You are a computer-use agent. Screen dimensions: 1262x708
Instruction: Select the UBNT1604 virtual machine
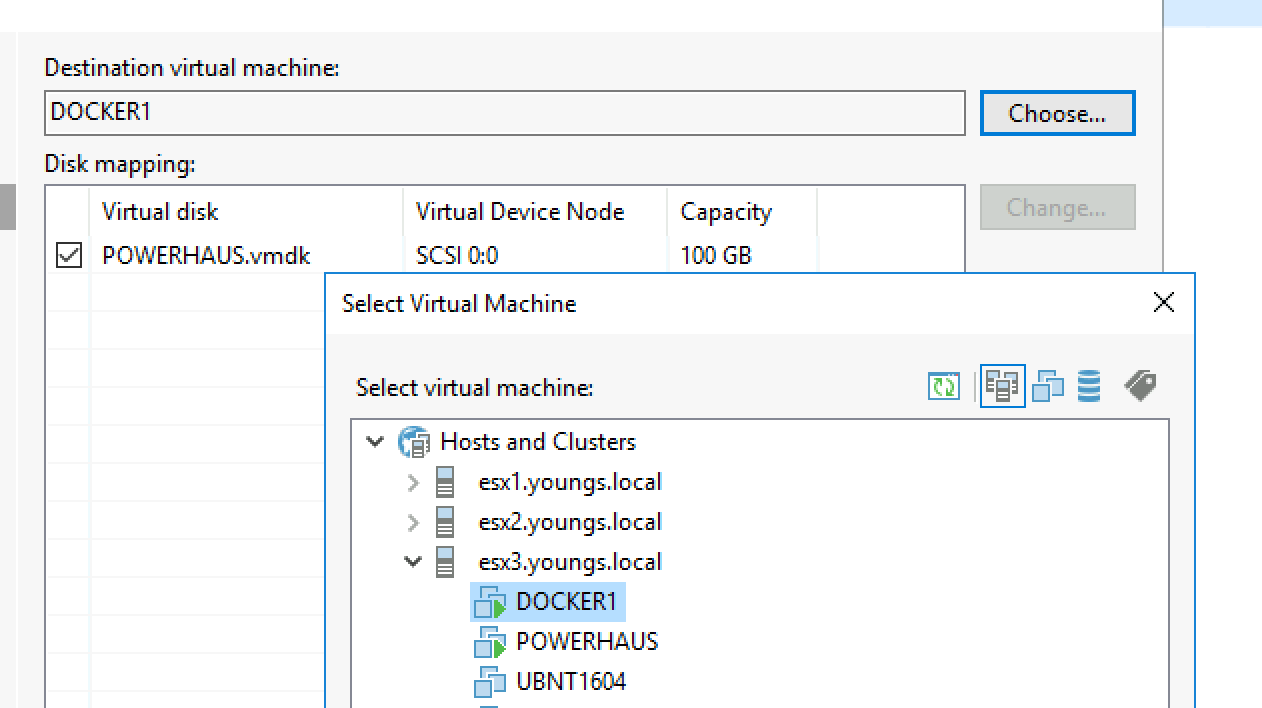[x=571, y=682]
